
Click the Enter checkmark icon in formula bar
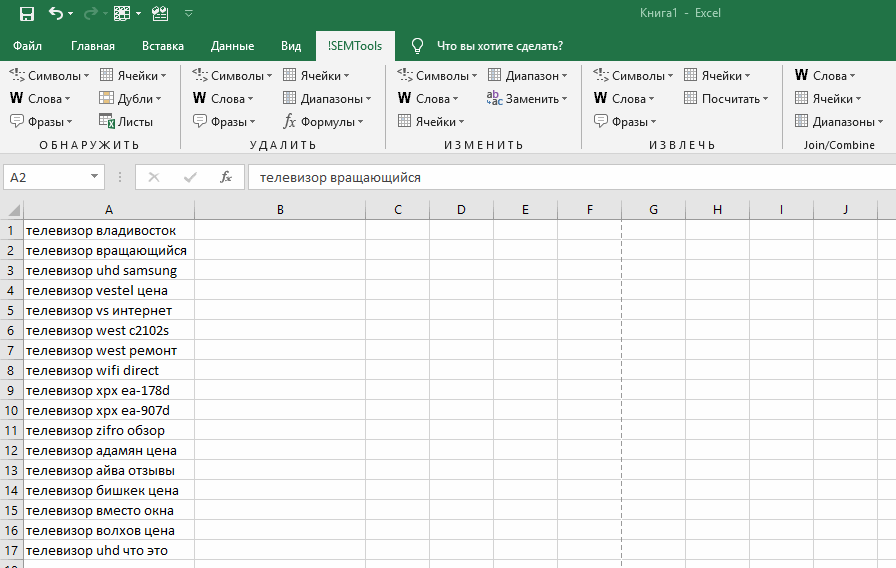pos(190,177)
